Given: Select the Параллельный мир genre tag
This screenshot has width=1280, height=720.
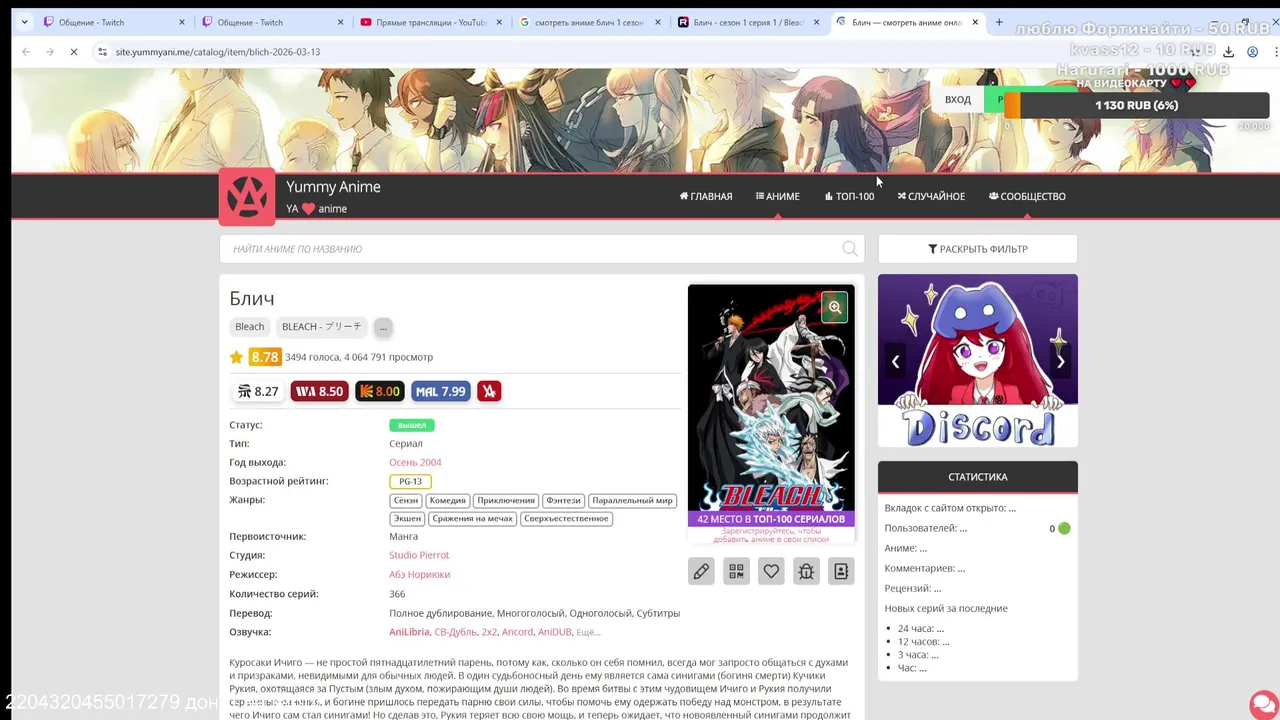Looking at the screenshot, I should pyautogui.click(x=632, y=500).
